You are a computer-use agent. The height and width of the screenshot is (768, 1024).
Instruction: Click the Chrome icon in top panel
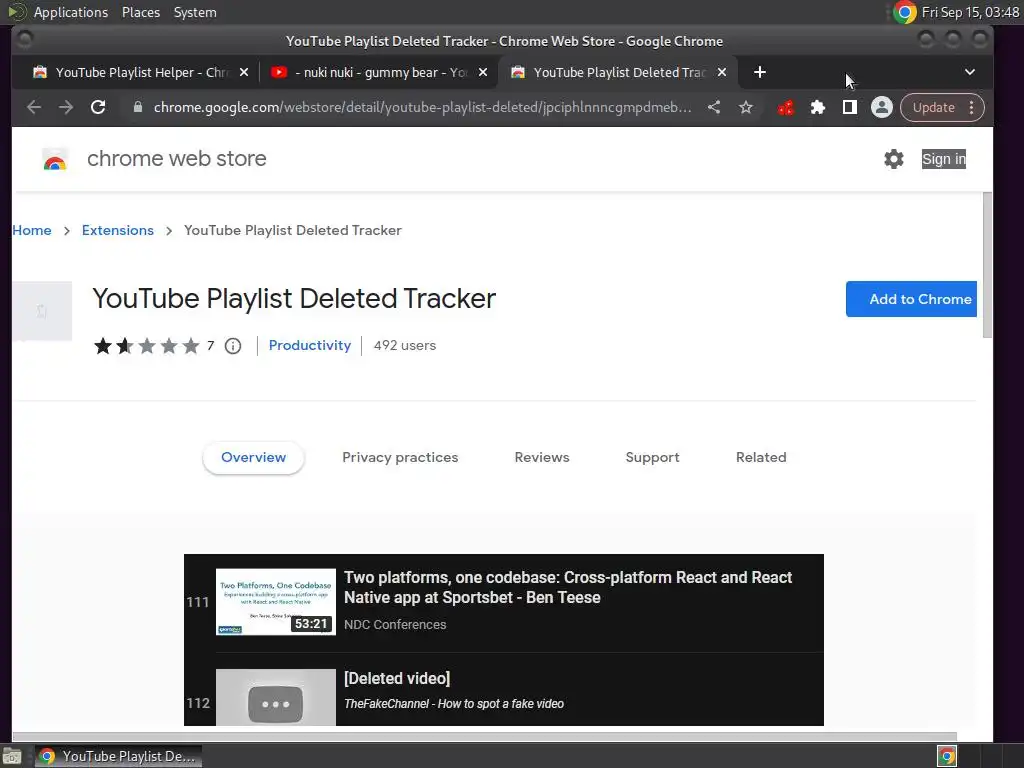(x=904, y=12)
